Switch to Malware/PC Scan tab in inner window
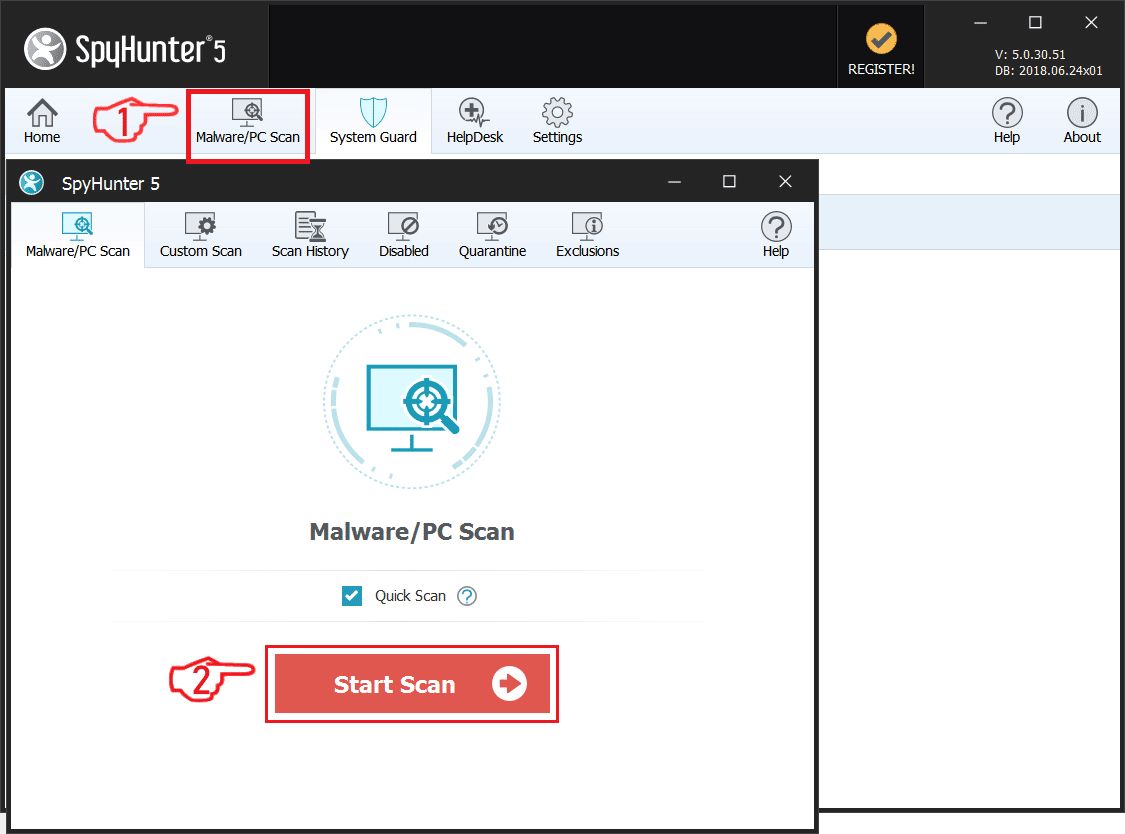 [77, 235]
